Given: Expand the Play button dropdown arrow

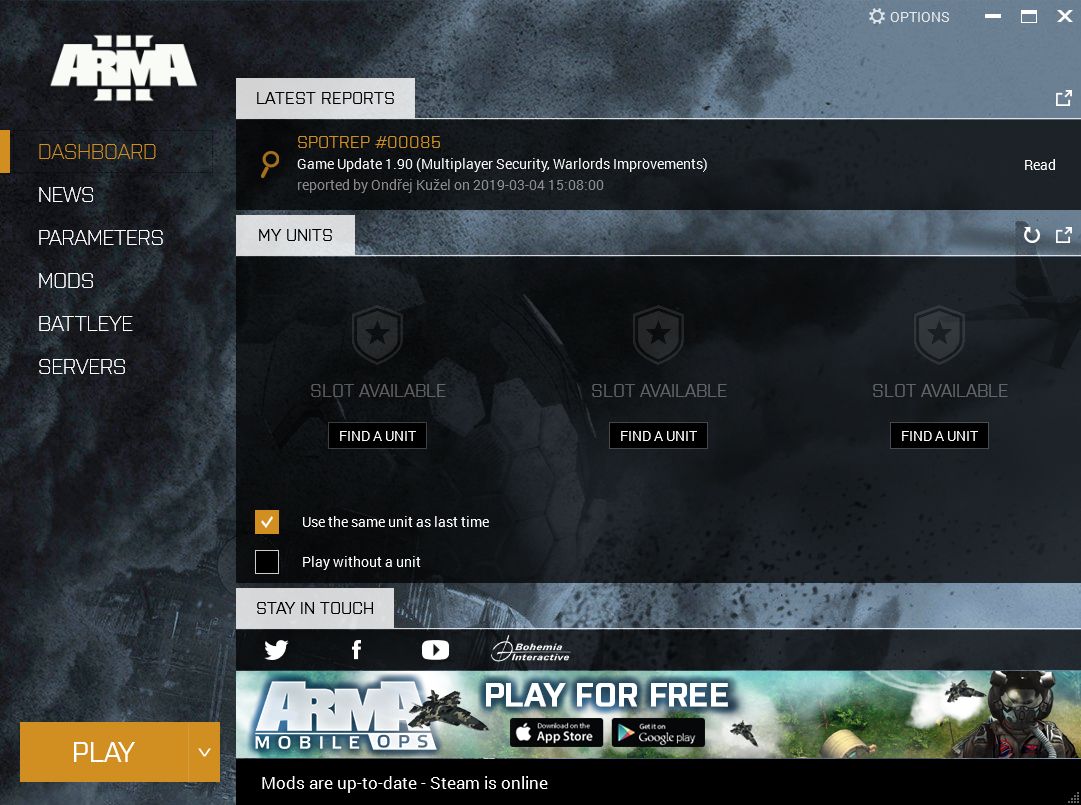Looking at the screenshot, I should click(204, 752).
